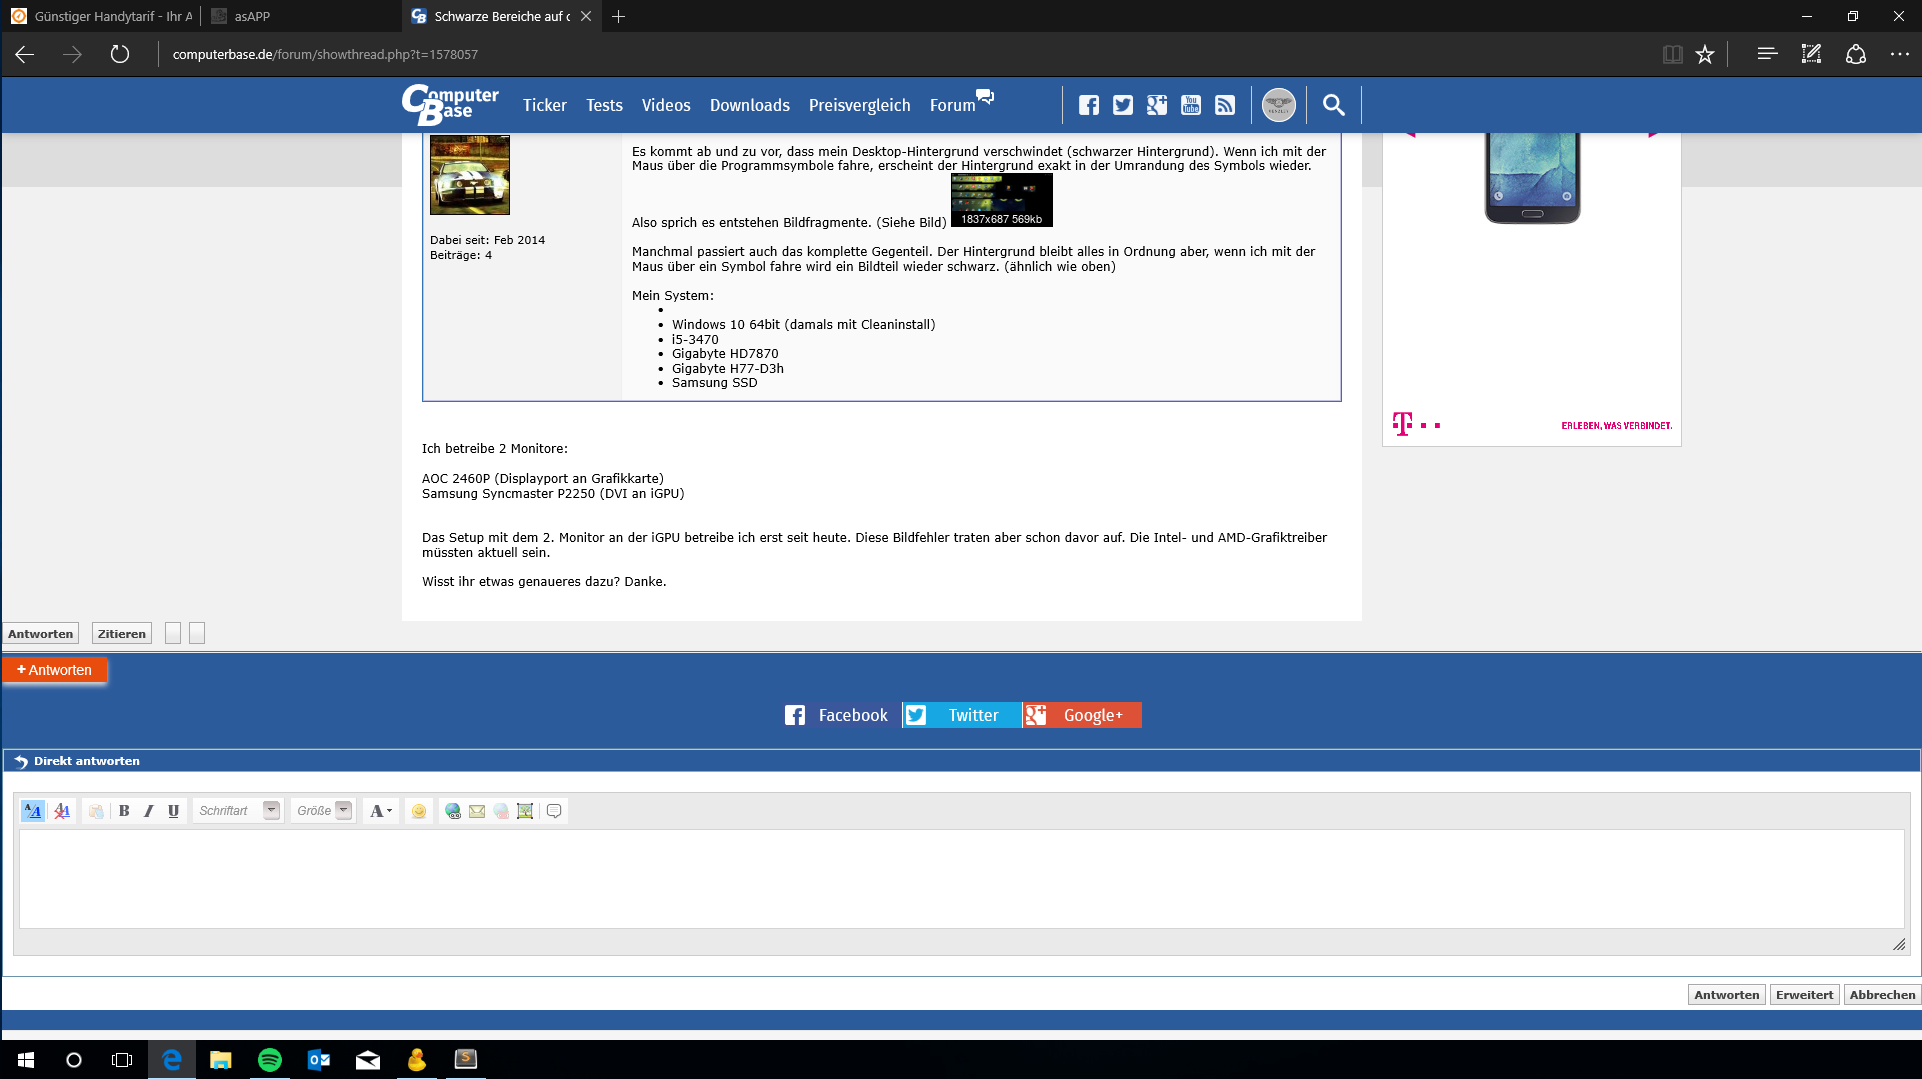Insert an email link with the envelope icon
The image size is (1922, 1079).
click(x=477, y=811)
